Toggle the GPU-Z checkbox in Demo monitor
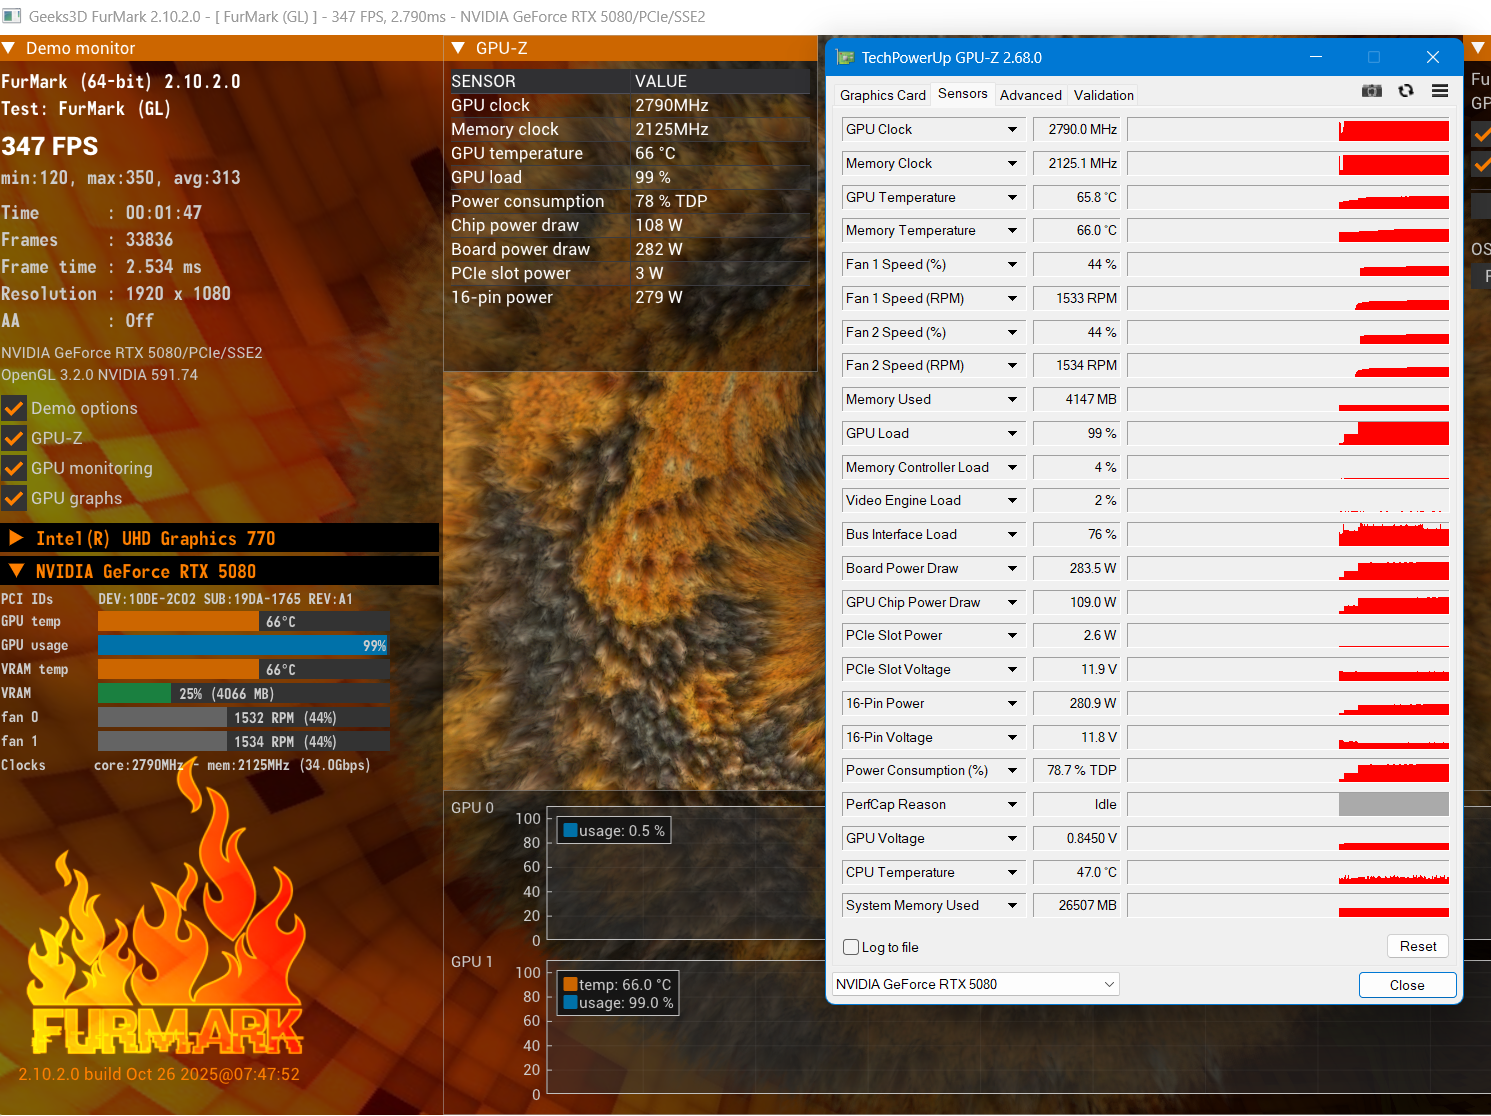Screen dimensions: 1491x1116 pyautogui.click(x=13, y=438)
